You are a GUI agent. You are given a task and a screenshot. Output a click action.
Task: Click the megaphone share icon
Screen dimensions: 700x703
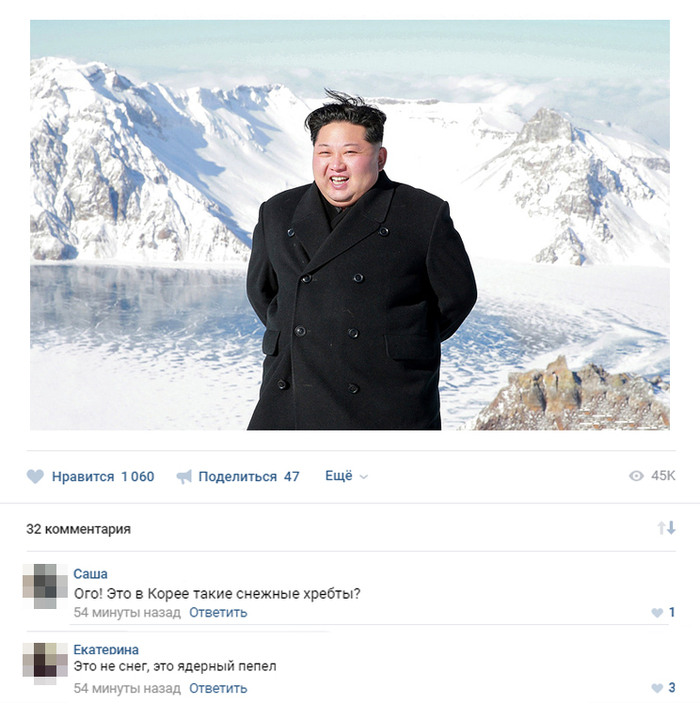(184, 477)
